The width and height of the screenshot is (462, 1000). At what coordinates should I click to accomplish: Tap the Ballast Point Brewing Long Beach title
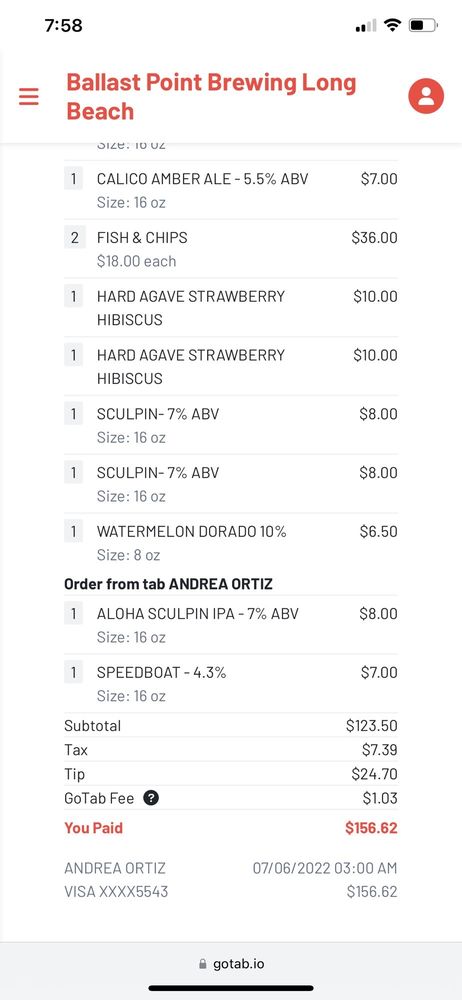(x=211, y=96)
